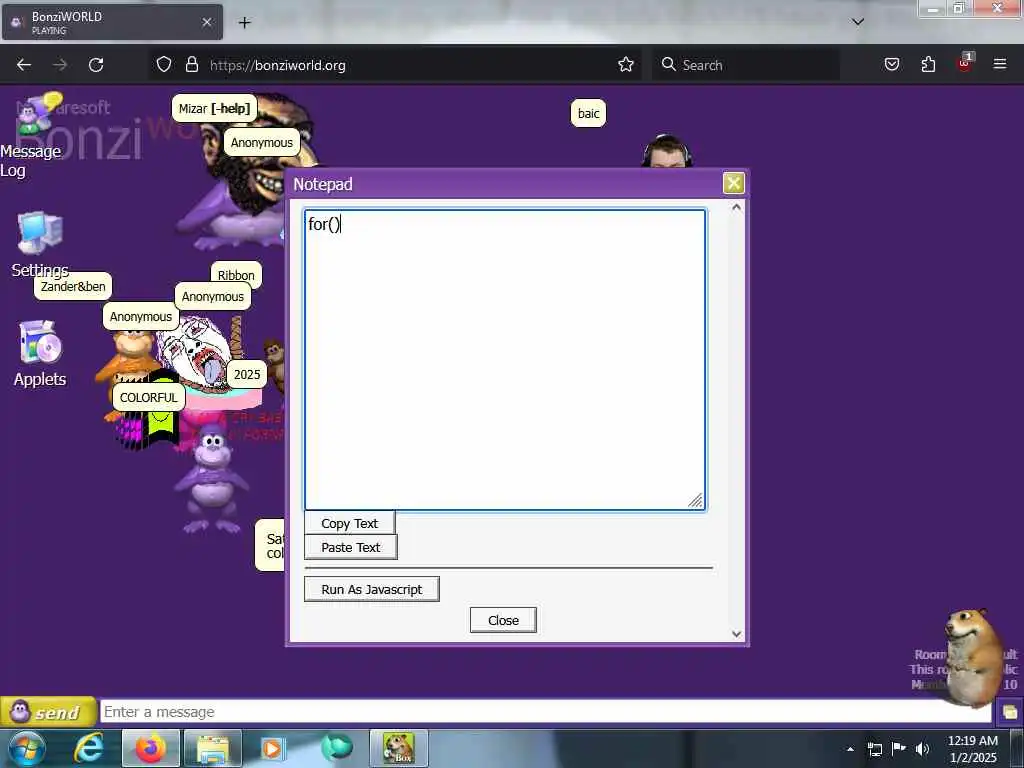Click the Box taskbar icon

[x=399, y=749]
